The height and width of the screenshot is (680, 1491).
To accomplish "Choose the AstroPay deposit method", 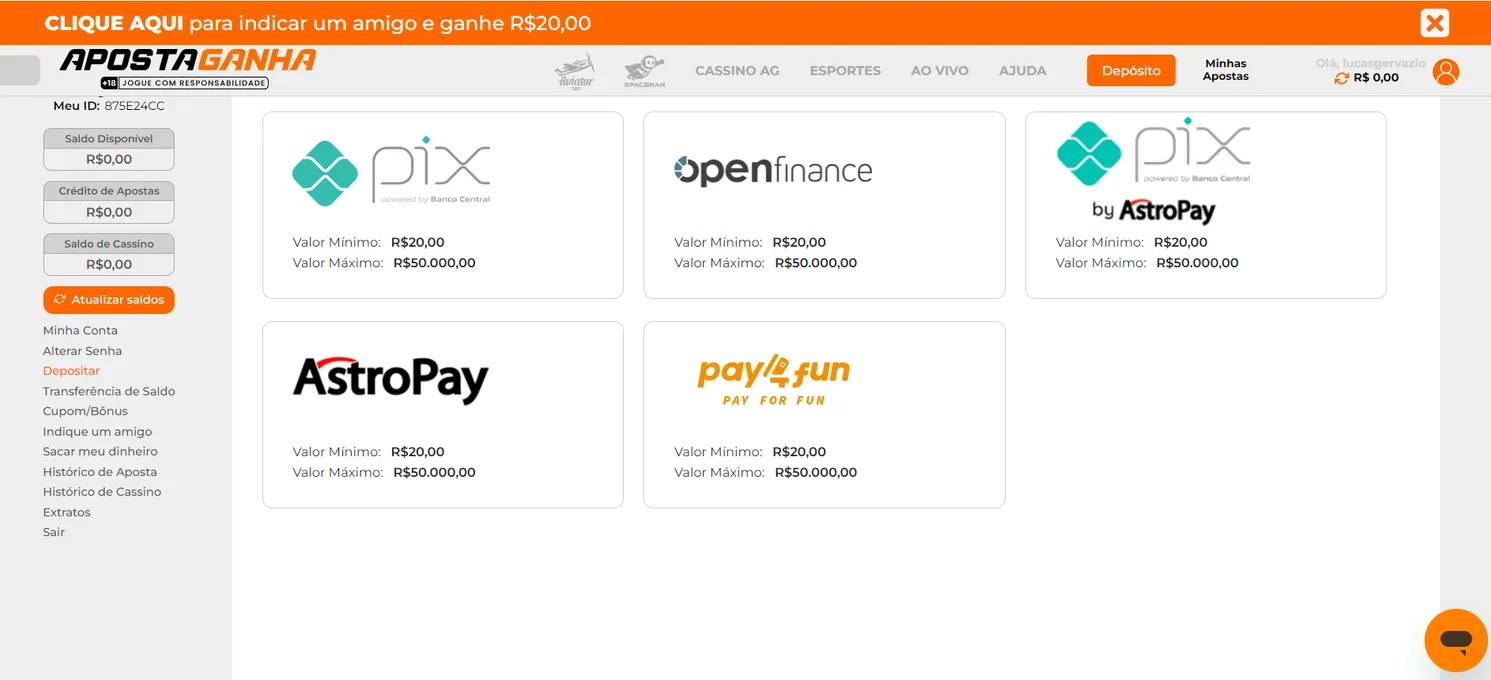I will point(443,414).
